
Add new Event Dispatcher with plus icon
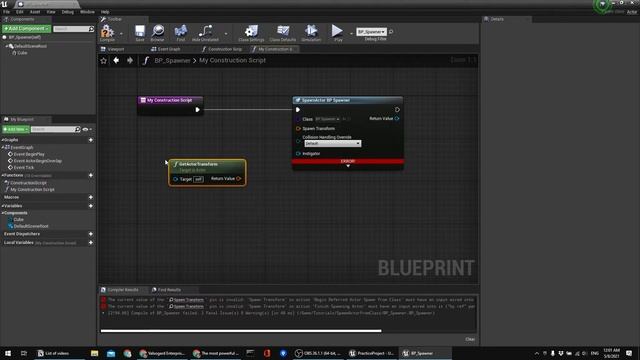[91, 234]
